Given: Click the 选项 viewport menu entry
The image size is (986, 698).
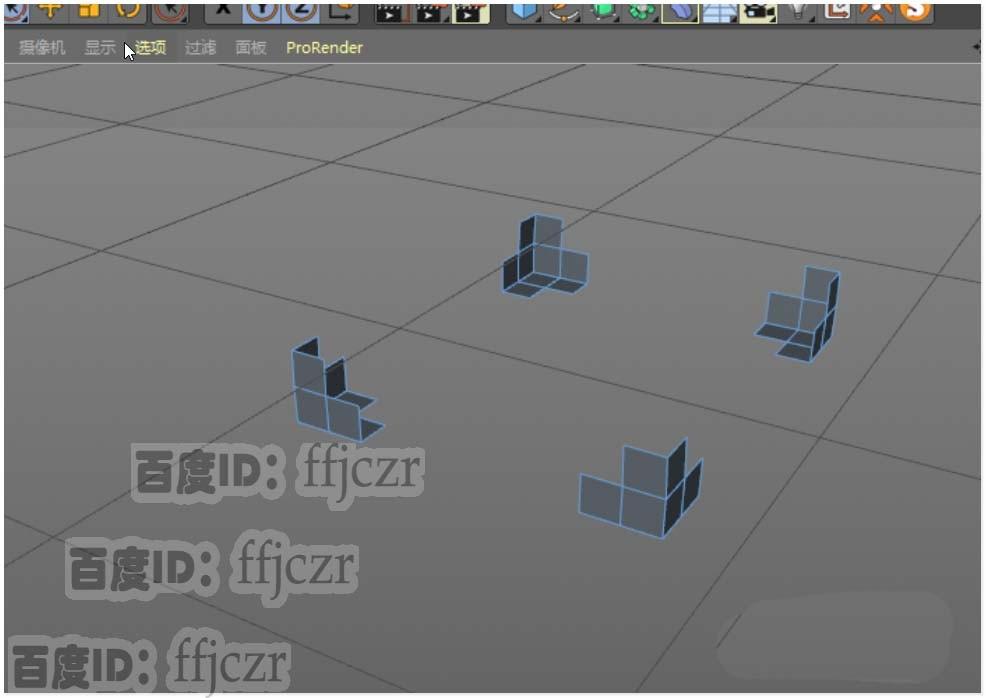Looking at the screenshot, I should pos(148,46).
